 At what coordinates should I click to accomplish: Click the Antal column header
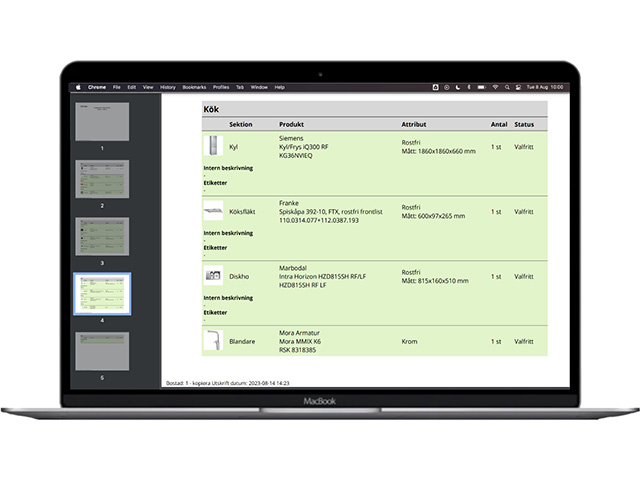pos(499,124)
